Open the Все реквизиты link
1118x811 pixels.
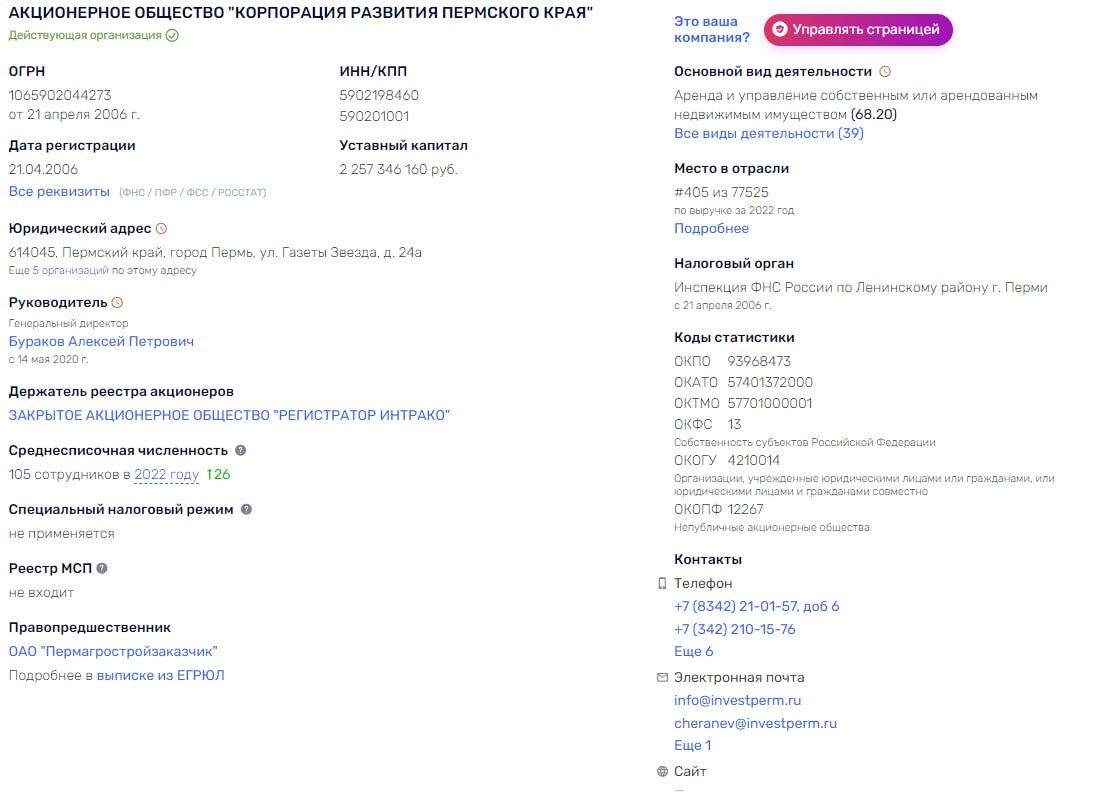coord(59,191)
